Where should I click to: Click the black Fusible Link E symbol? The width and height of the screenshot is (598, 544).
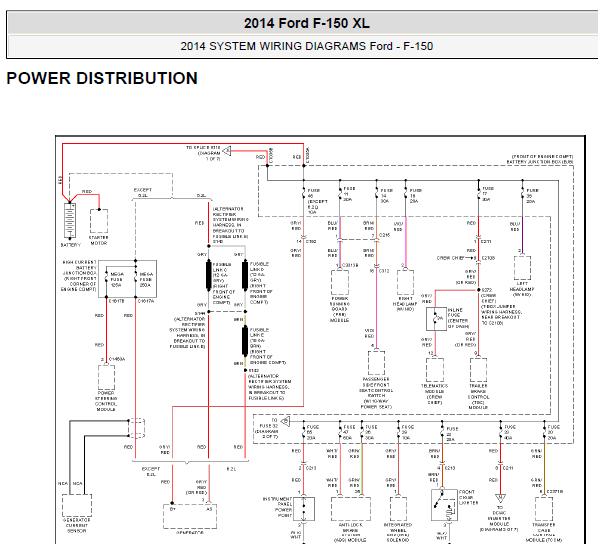click(245, 341)
